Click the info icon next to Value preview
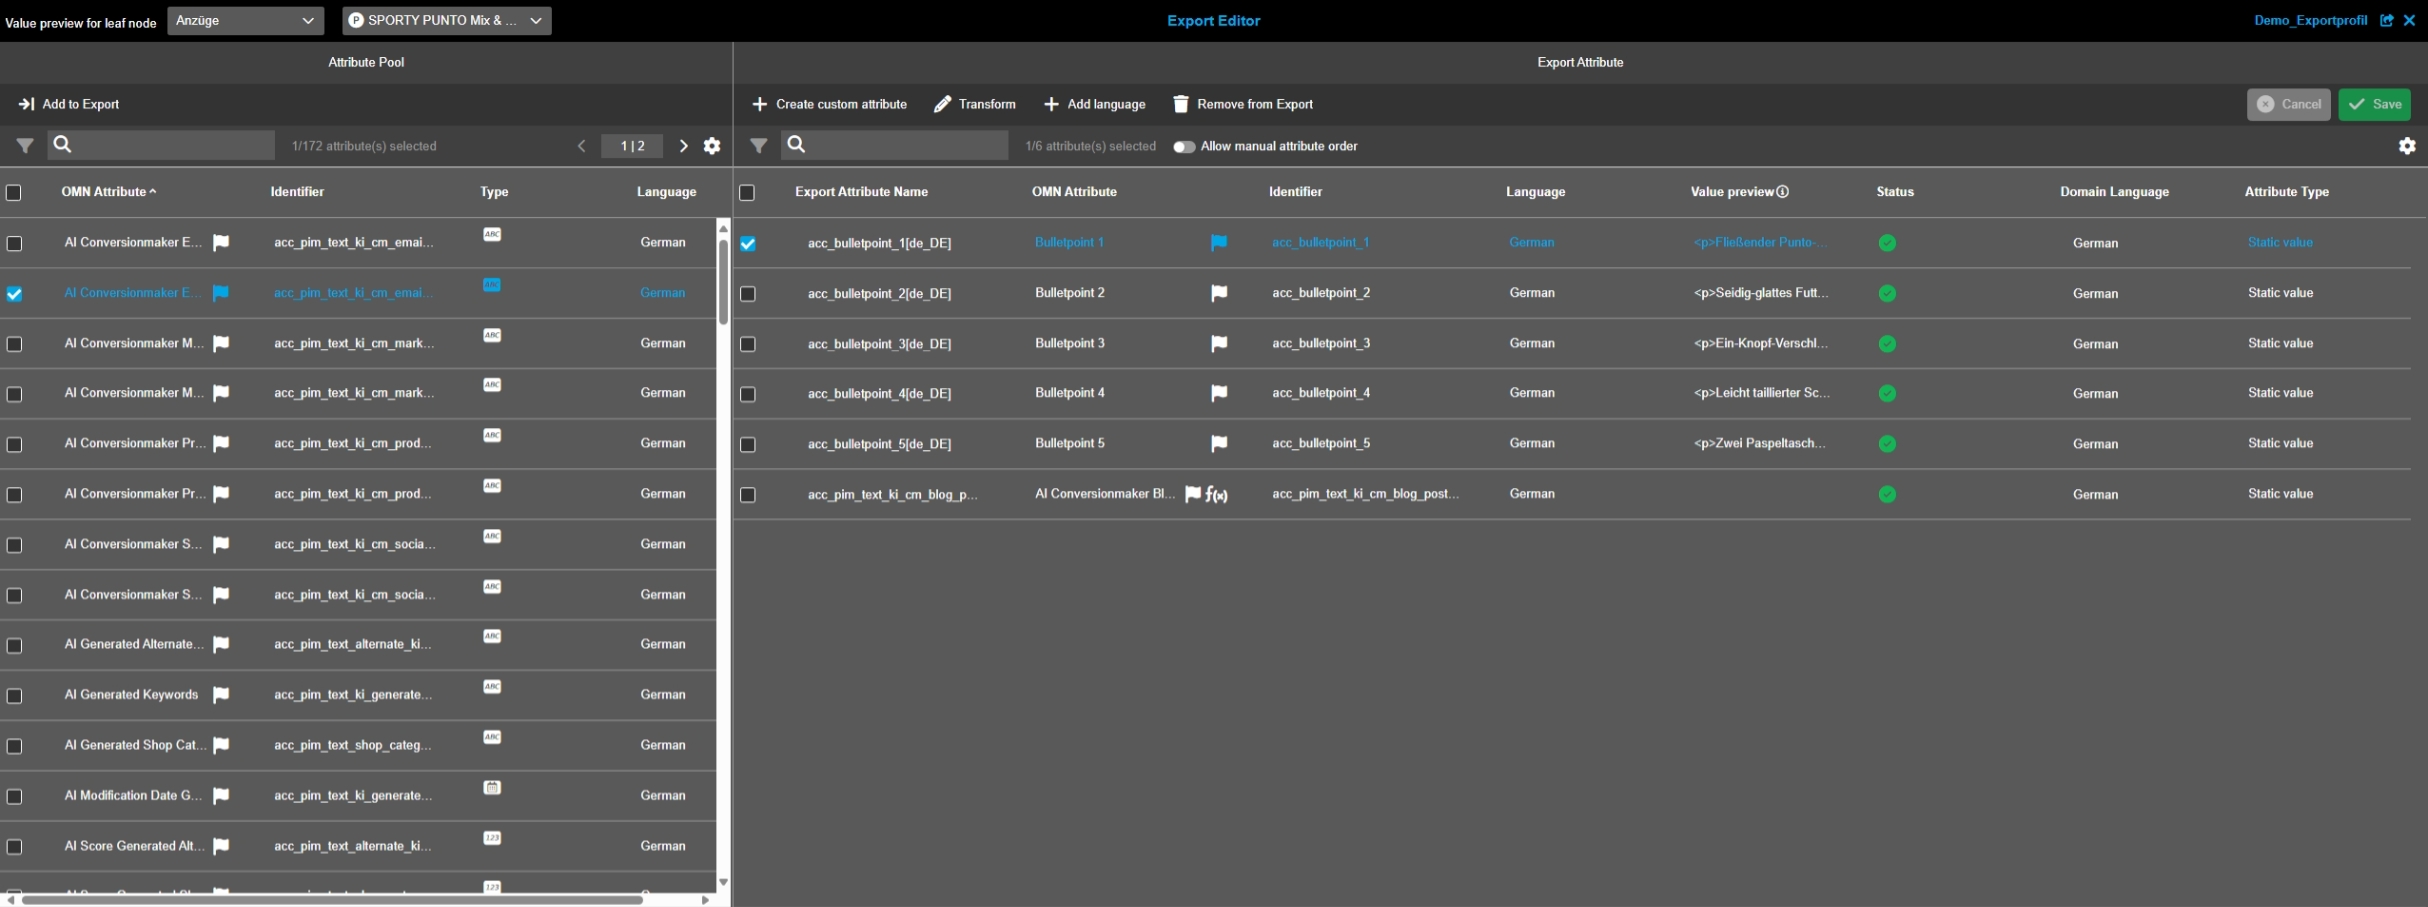 pos(1782,192)
